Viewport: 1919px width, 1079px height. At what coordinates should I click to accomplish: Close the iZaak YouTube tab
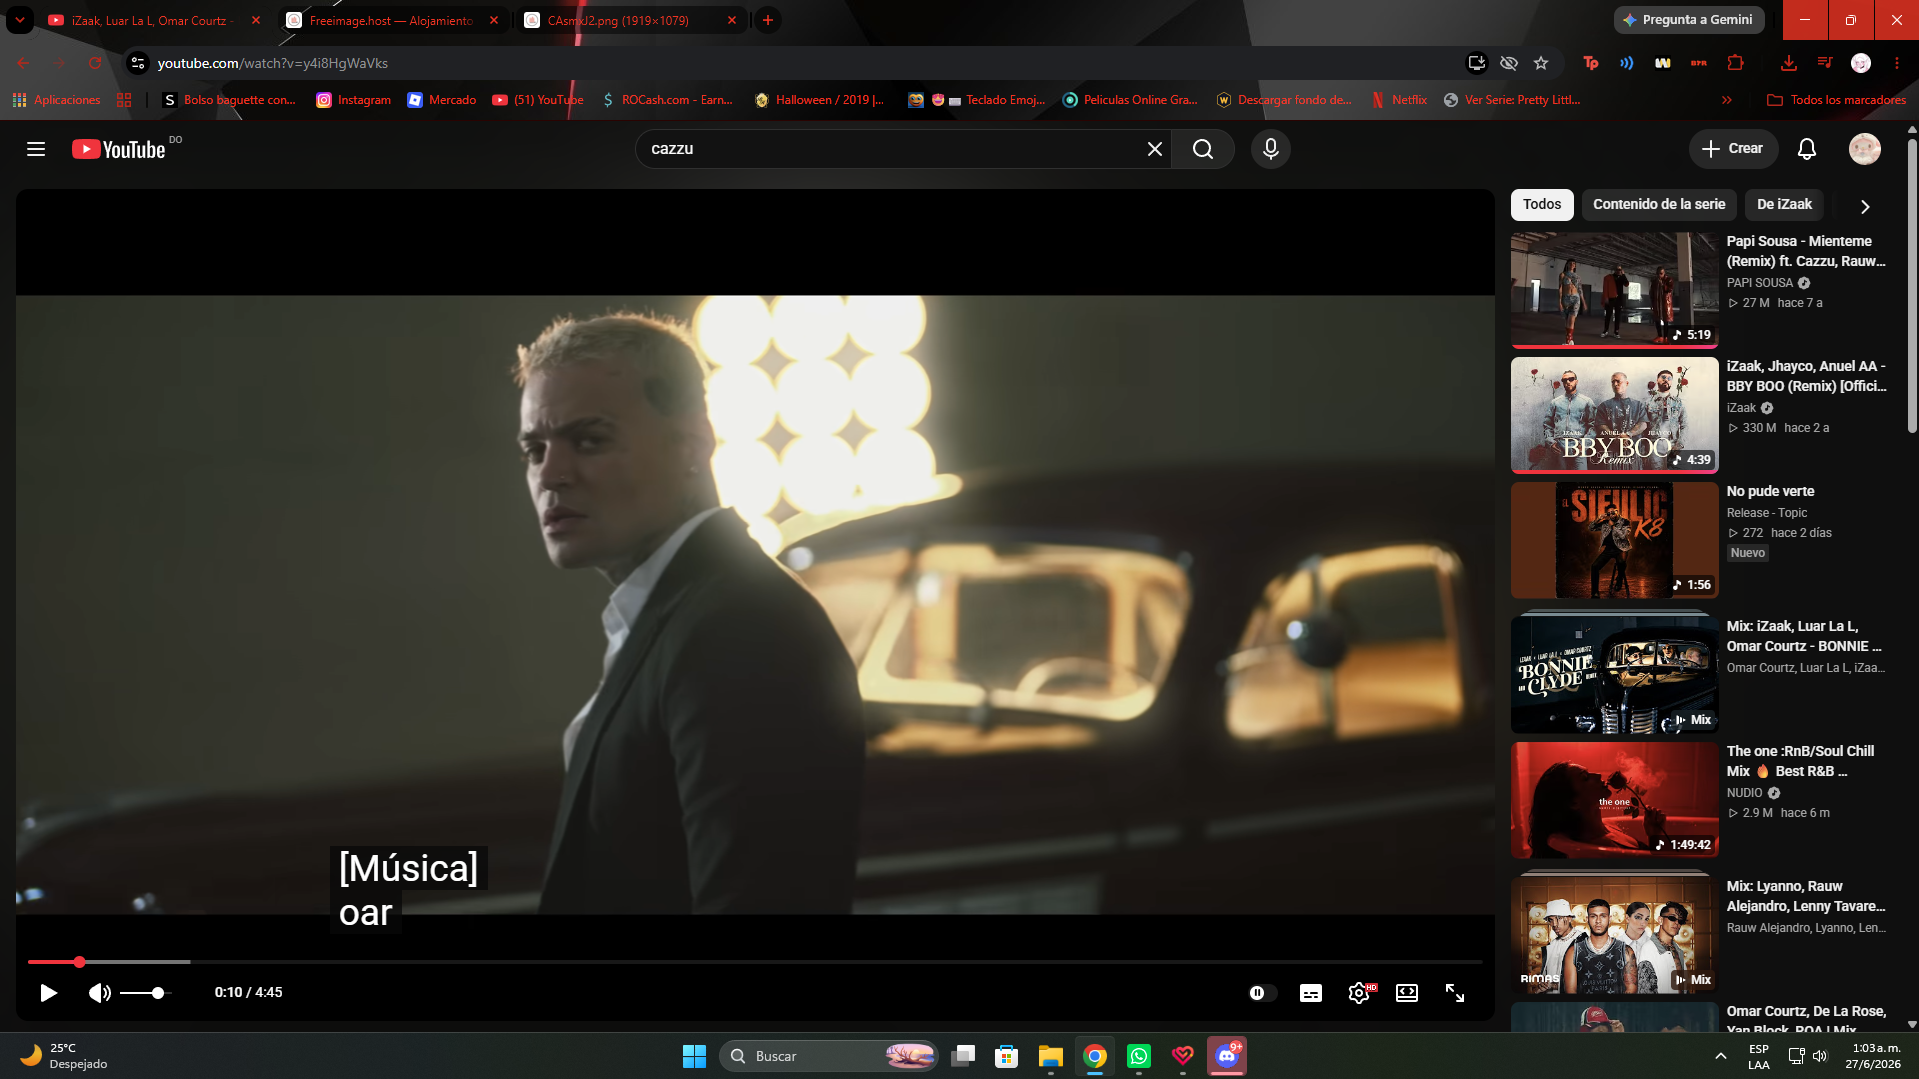point(256,20)
